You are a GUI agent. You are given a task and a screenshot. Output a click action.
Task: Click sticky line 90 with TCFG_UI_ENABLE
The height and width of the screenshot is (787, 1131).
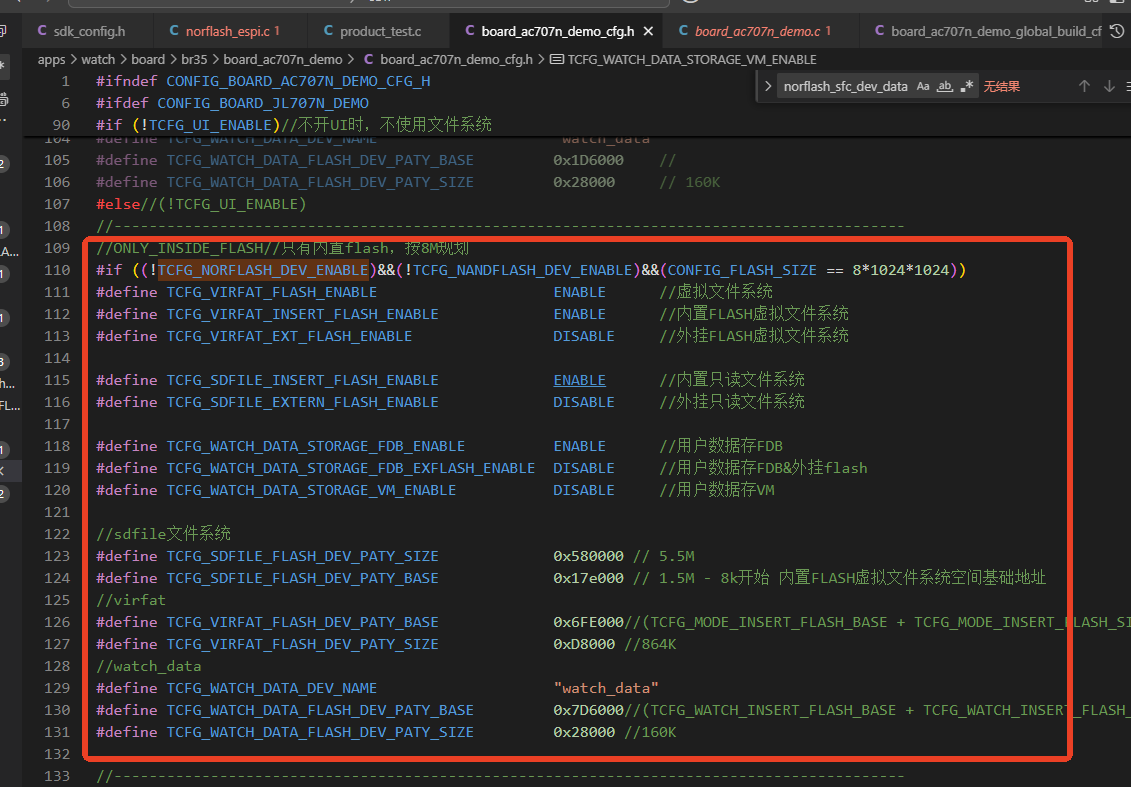click(577, 125)
